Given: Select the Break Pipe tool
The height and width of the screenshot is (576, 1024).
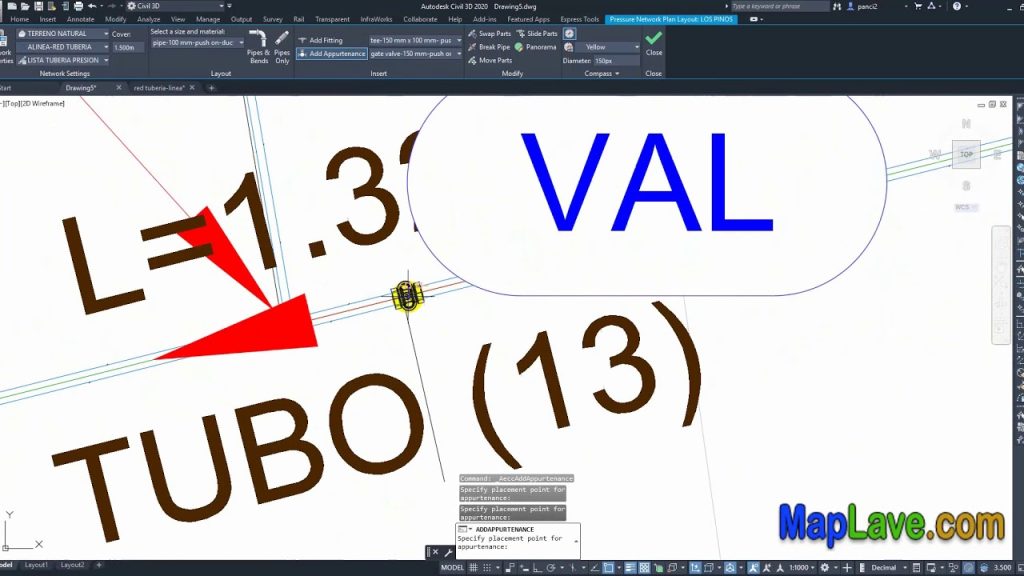Looking at the screenshot, I should point(494,47).
